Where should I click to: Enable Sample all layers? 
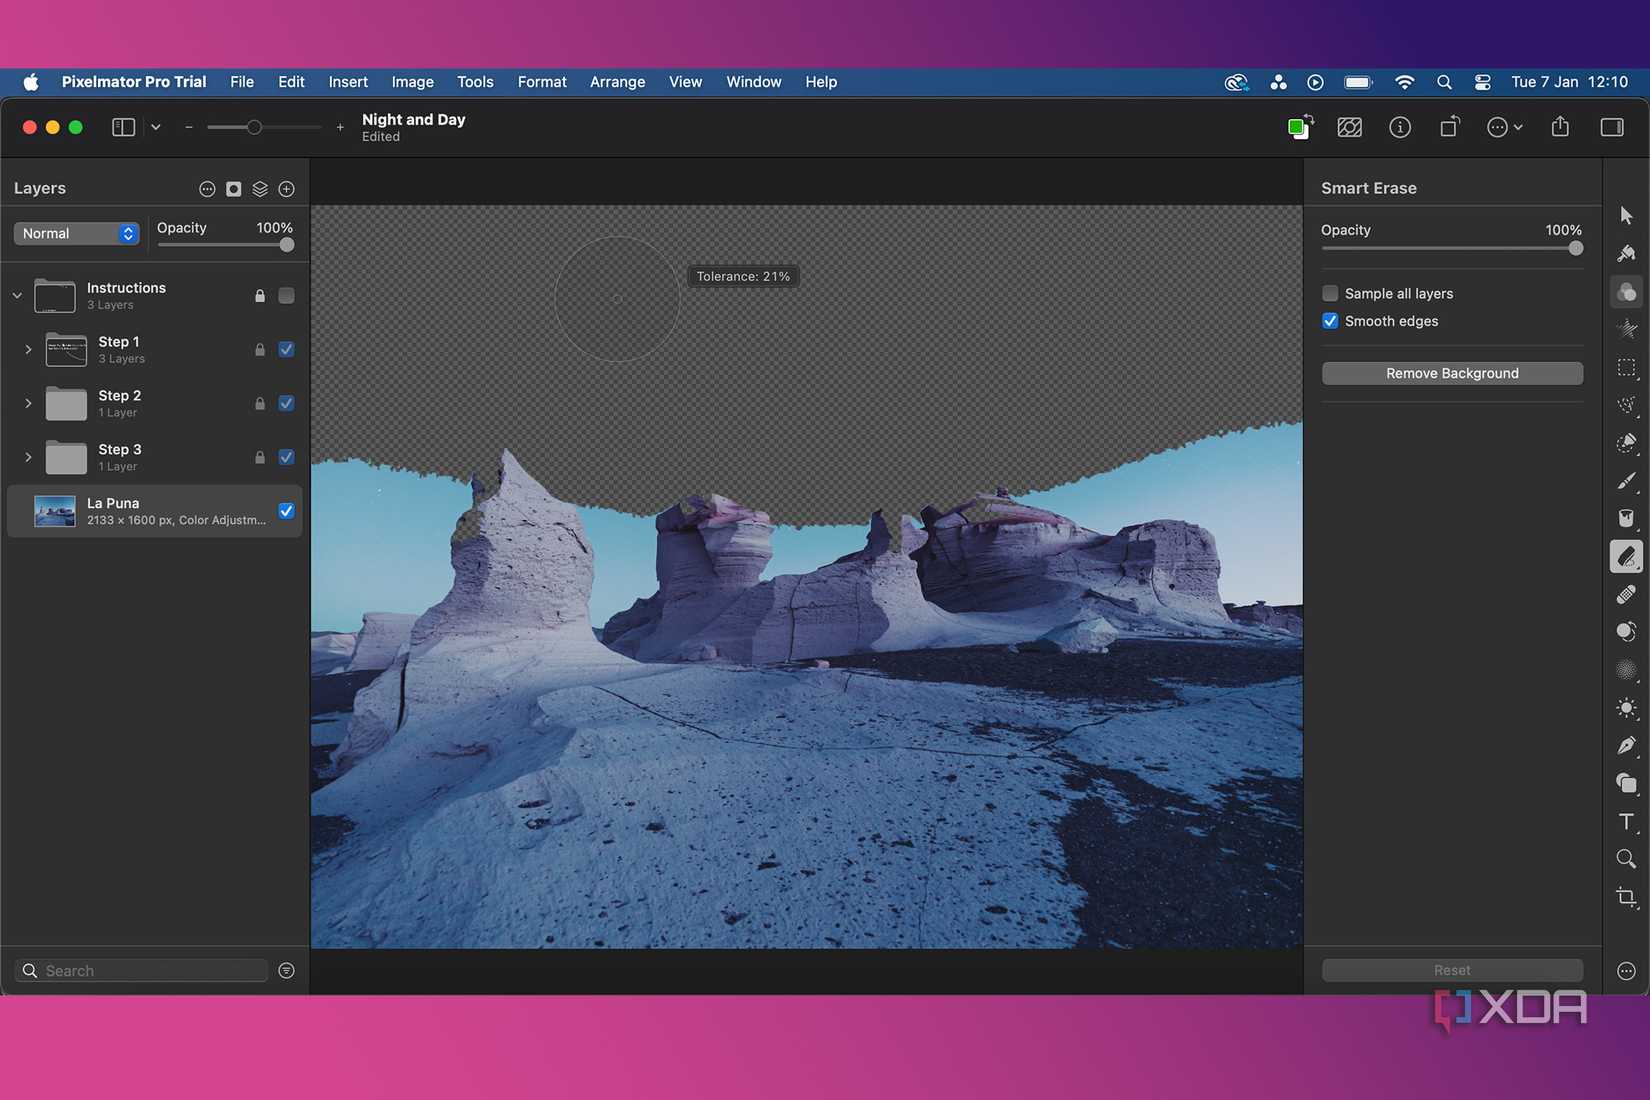point(1330,293)
